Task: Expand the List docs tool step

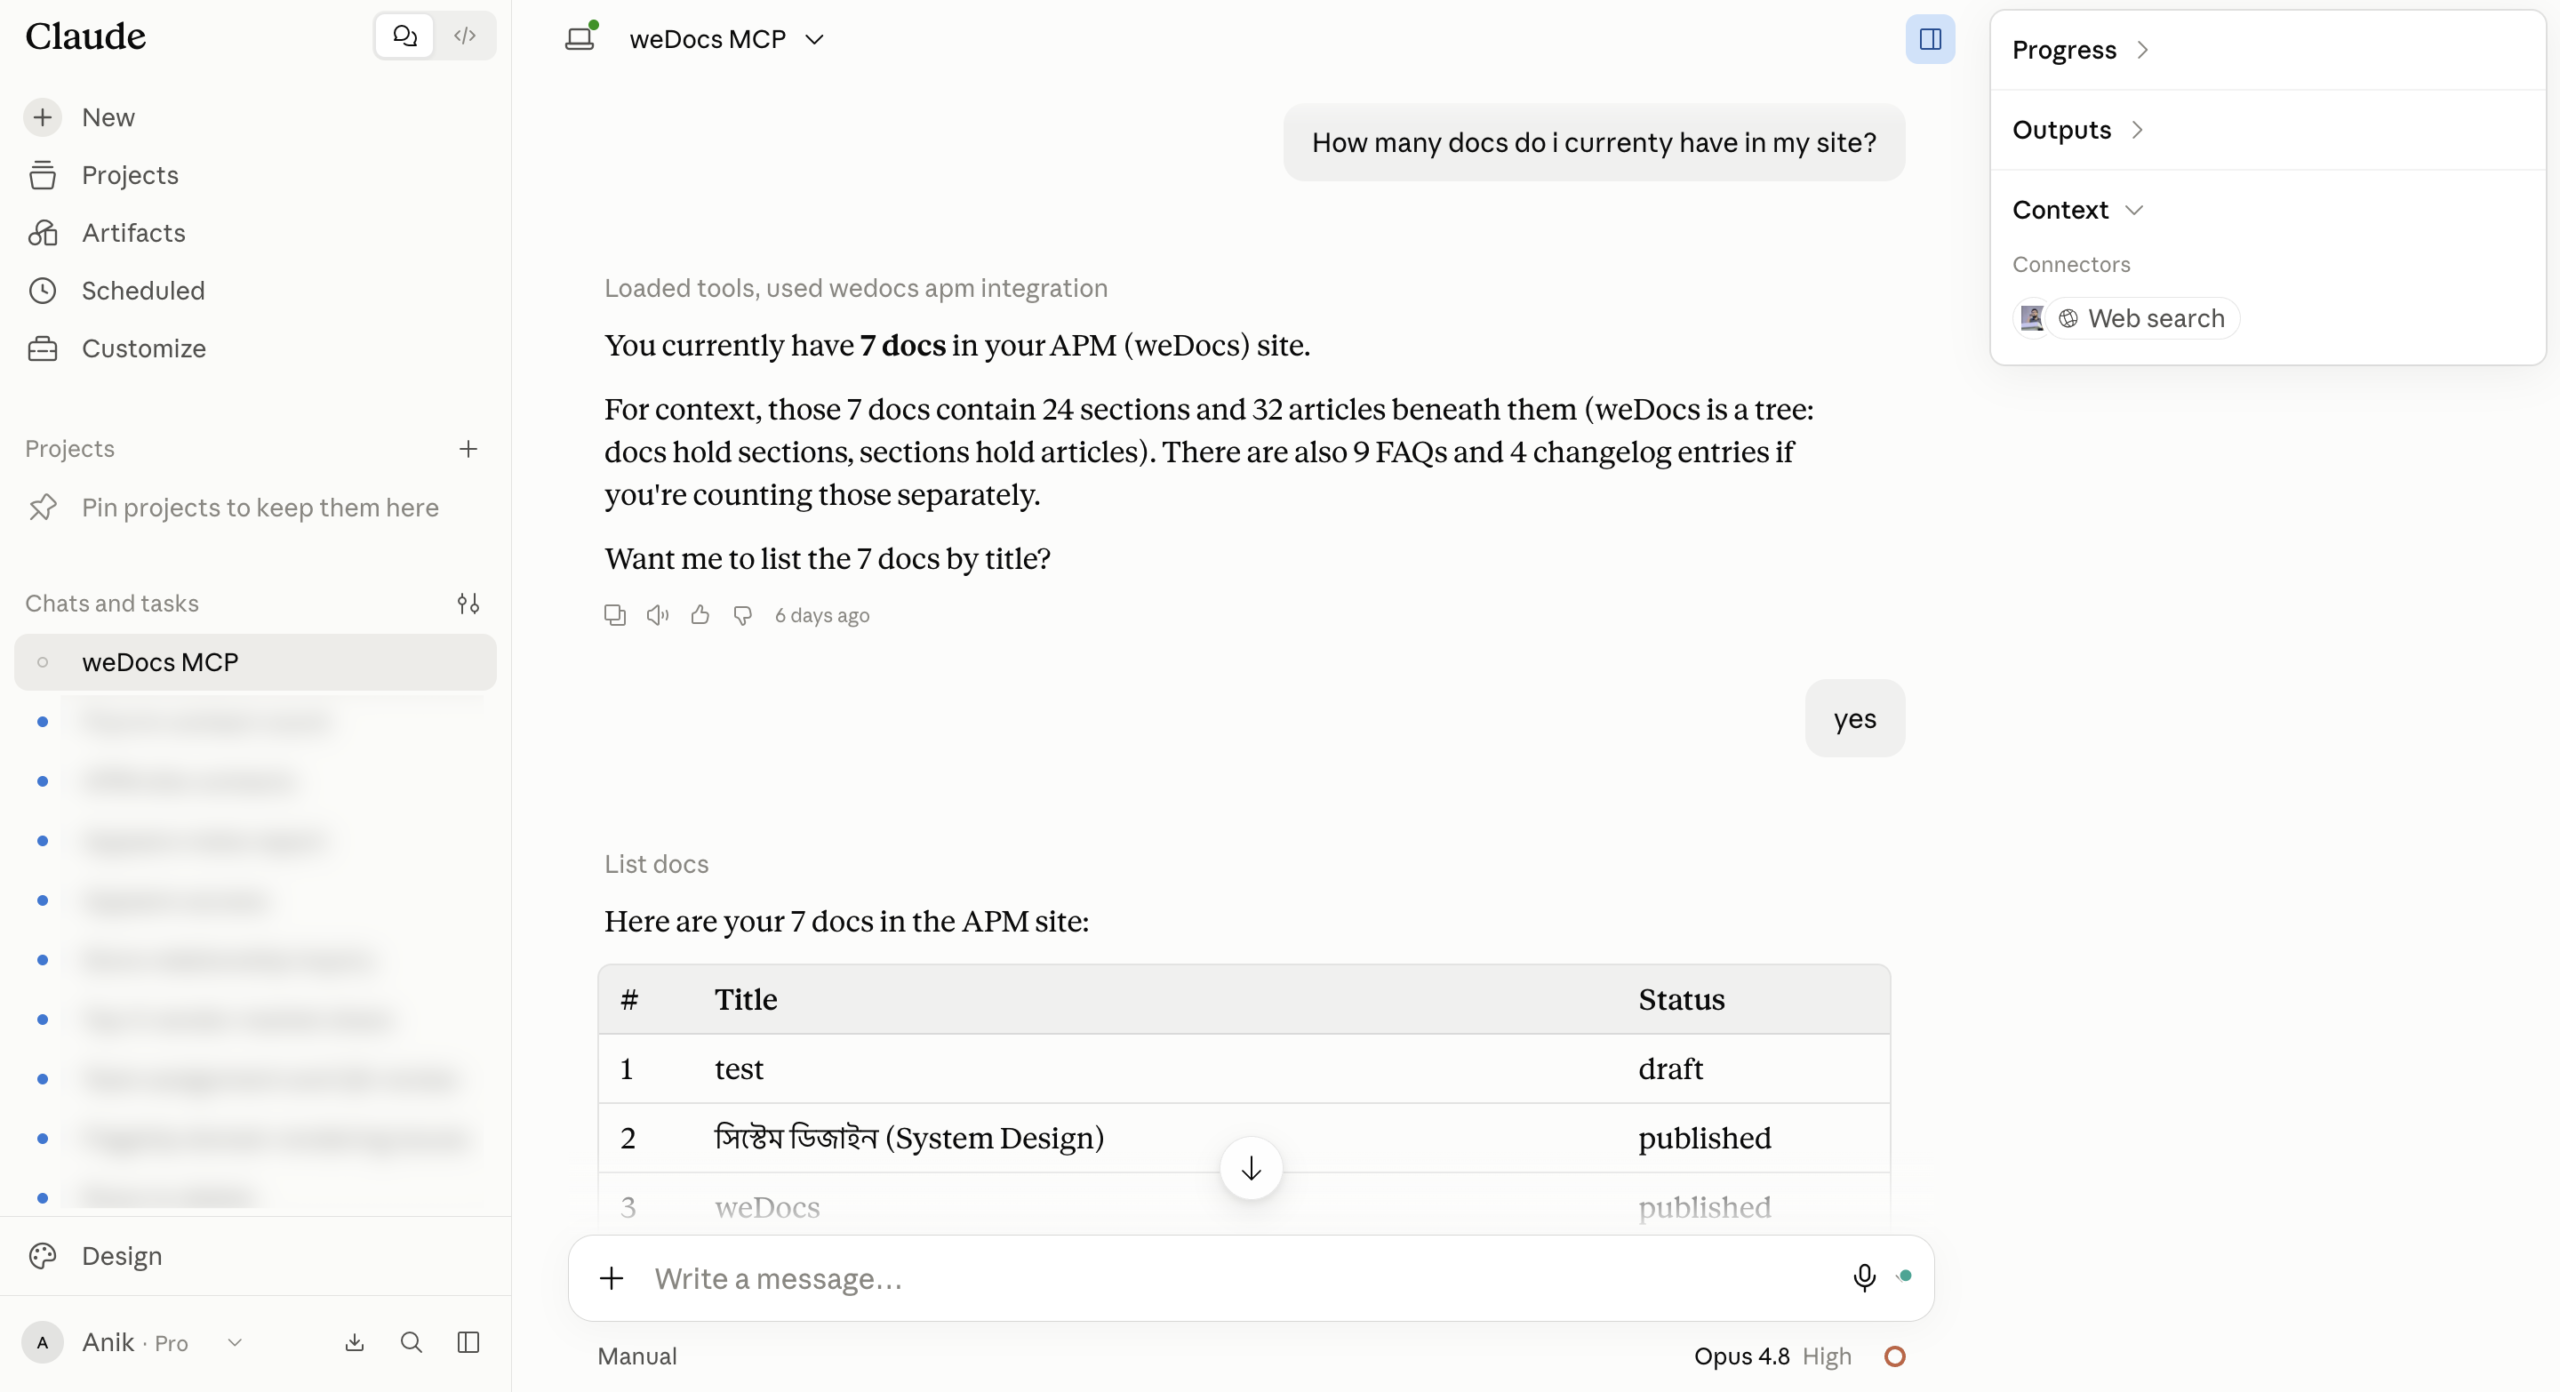Action: tap(656, 864)
